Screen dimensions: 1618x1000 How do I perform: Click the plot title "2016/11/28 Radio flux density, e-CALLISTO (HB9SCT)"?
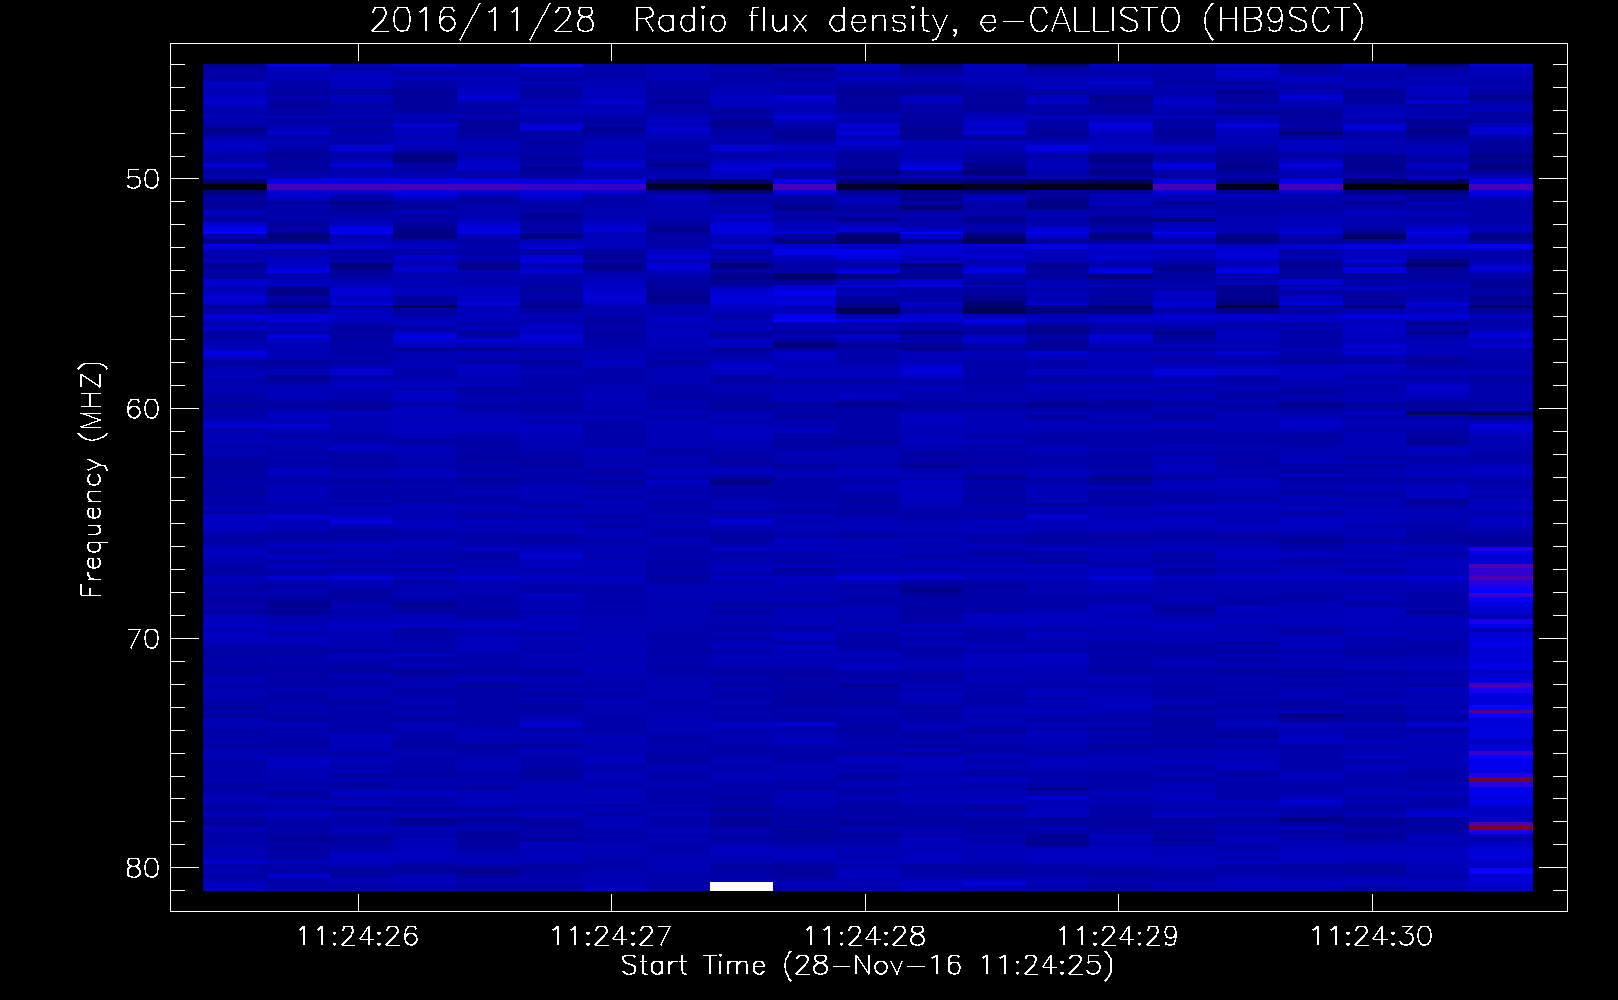pyautogui.click(x=867, y=21)
